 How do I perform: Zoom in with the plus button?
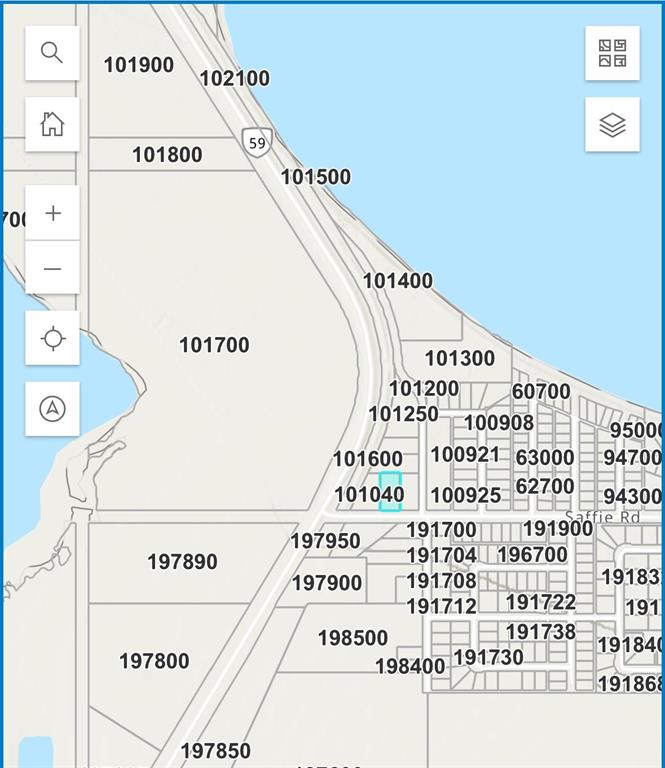[x=52, y=213]
